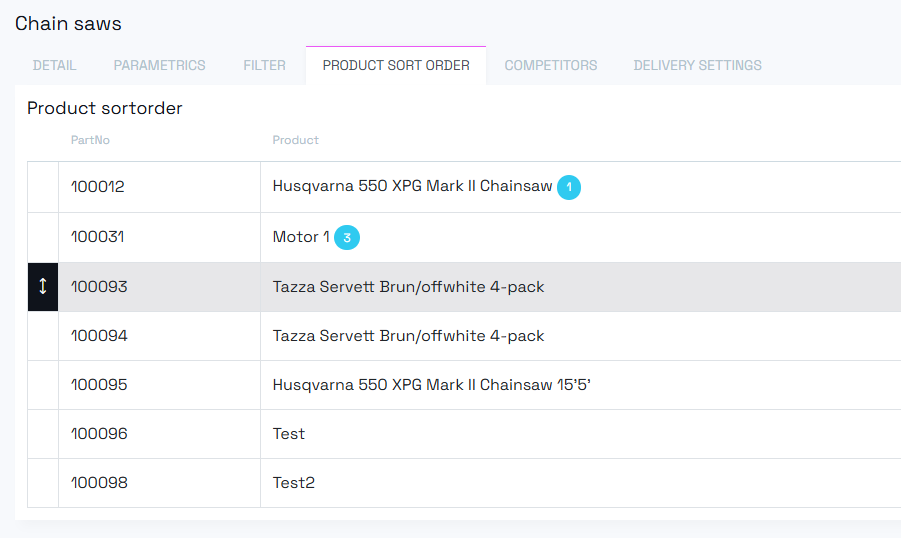Click the drag handle cell for row 100098
The height and width of the screenshot is (538, 901).
(43, 483)
